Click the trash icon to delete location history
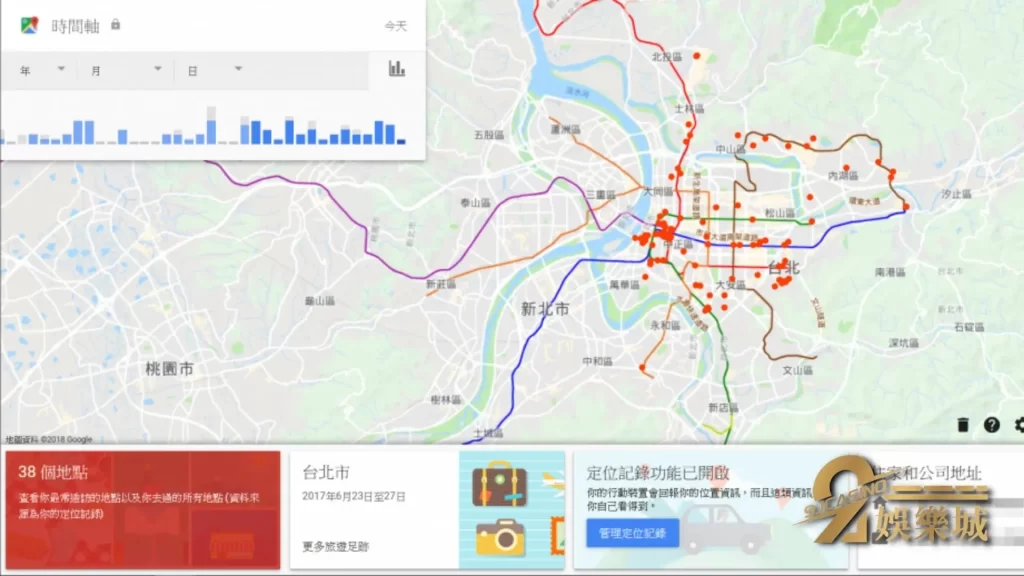Image resolution: width=1024 pixels, height=576 pixels. (963, 425)
